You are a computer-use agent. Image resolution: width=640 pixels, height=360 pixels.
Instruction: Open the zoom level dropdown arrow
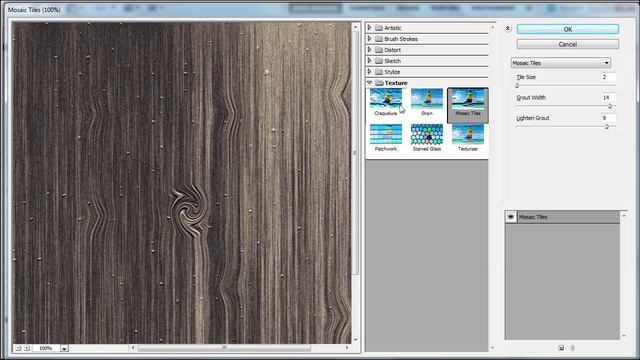pyautogui.click(x=64, y=349)
